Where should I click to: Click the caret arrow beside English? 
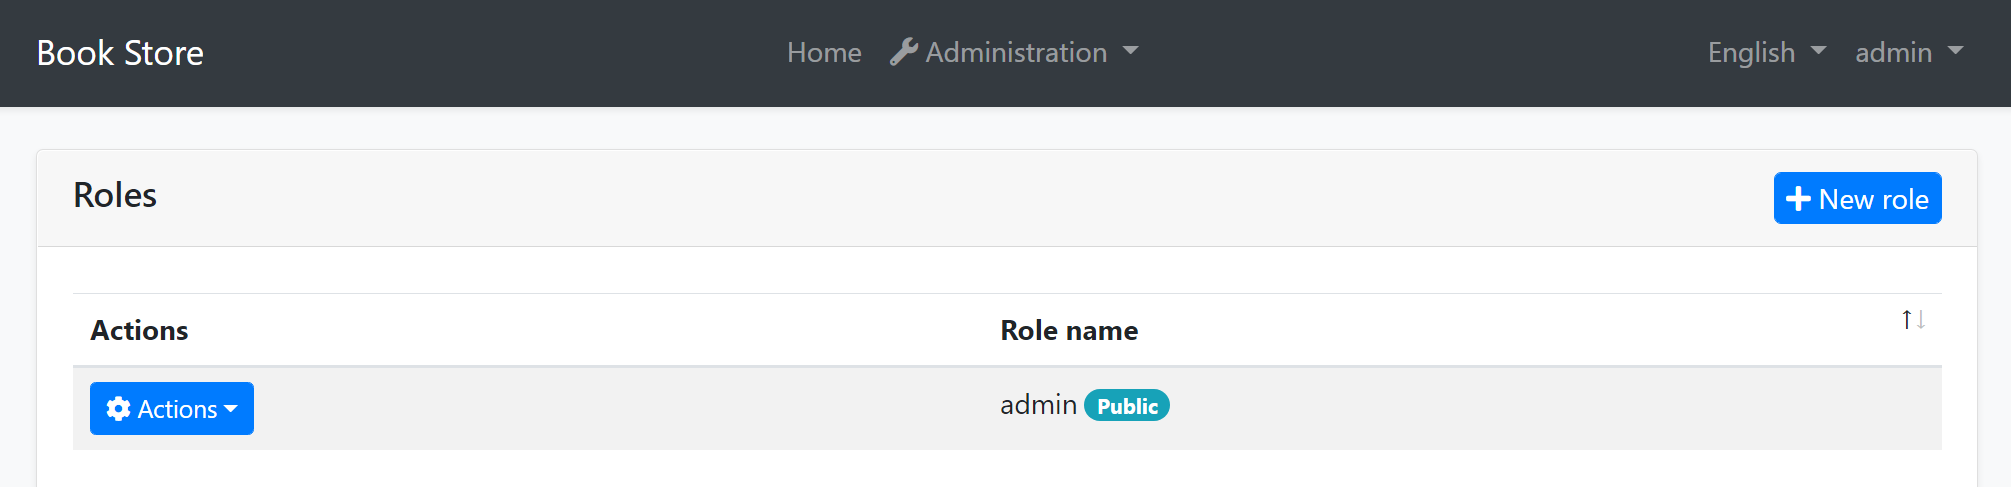tap(1819, 51)
